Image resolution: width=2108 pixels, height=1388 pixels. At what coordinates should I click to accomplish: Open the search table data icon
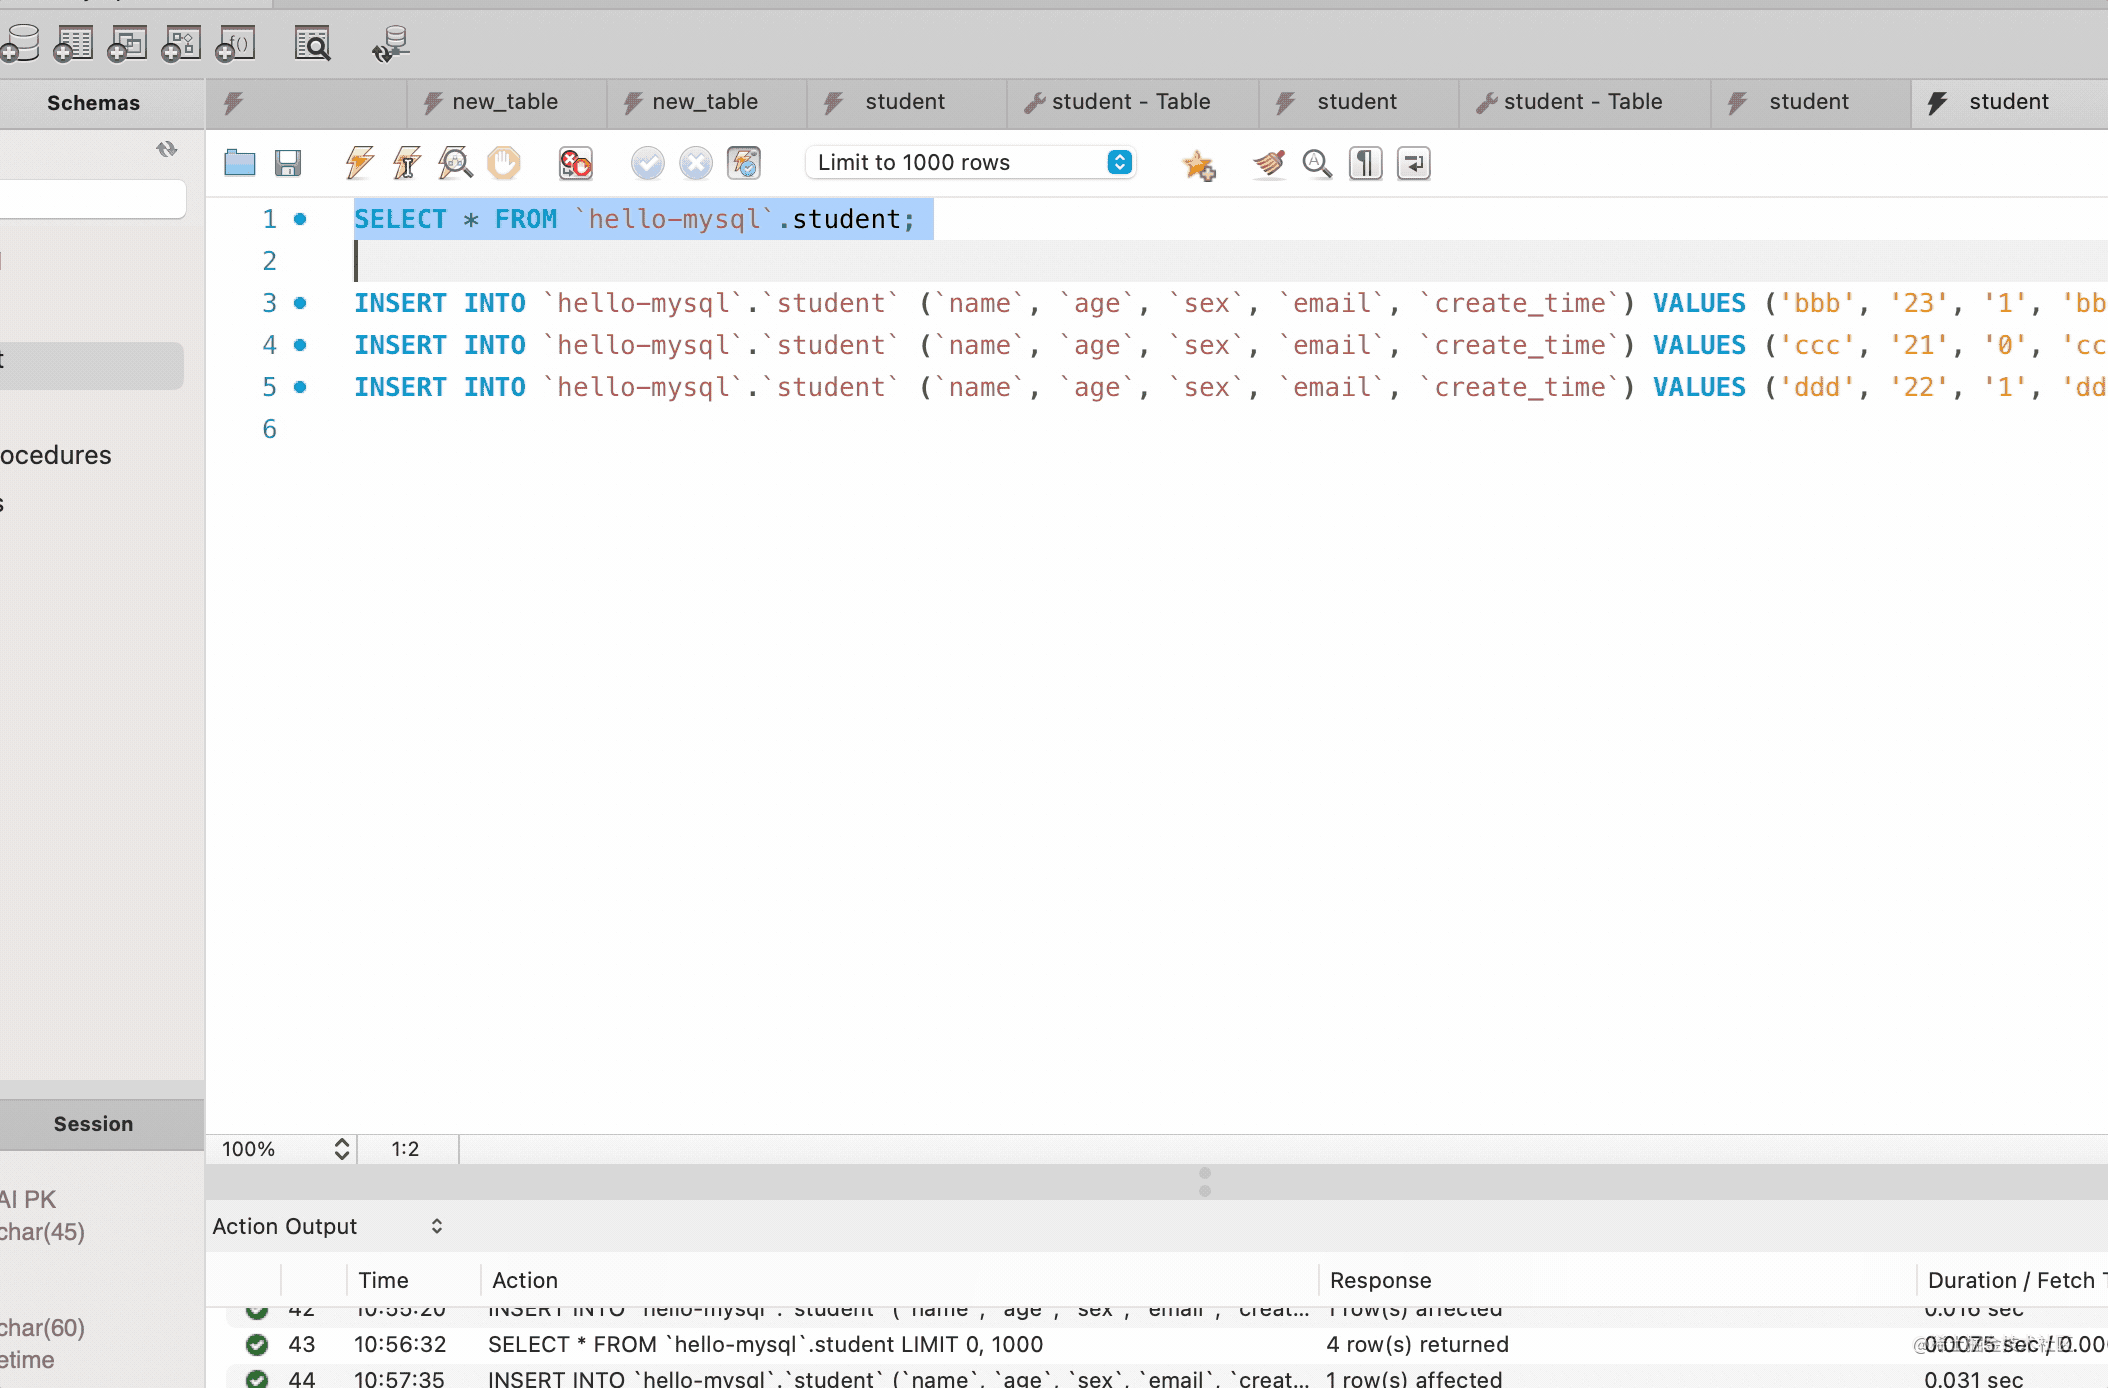point(312,43)
